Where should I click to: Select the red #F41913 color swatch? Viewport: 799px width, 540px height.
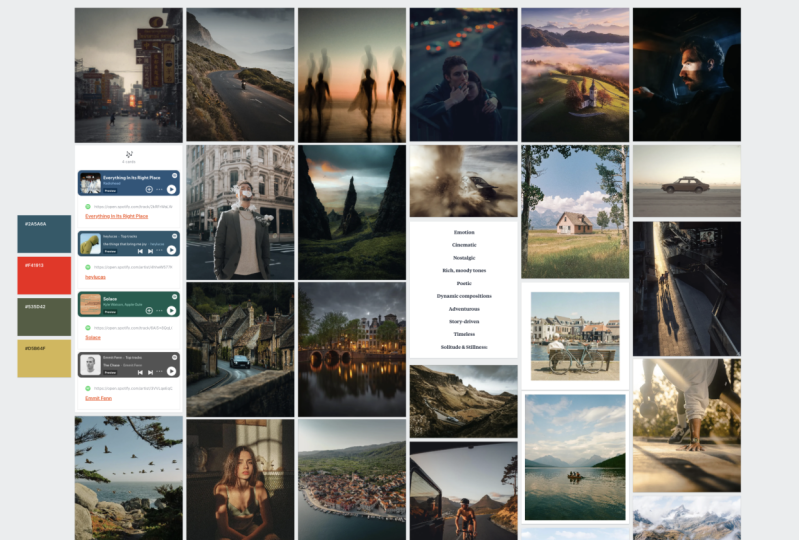(x=44, y=276)
